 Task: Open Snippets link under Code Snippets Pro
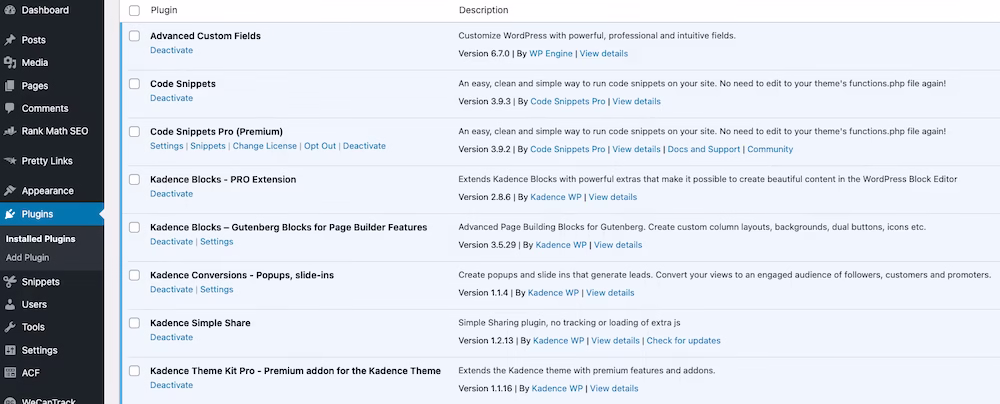(208, 146)
